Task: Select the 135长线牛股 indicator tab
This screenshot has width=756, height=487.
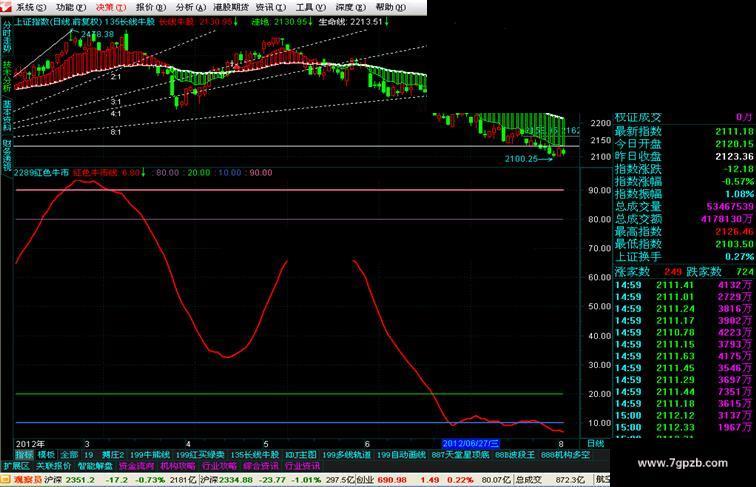Action: point(255,455)
